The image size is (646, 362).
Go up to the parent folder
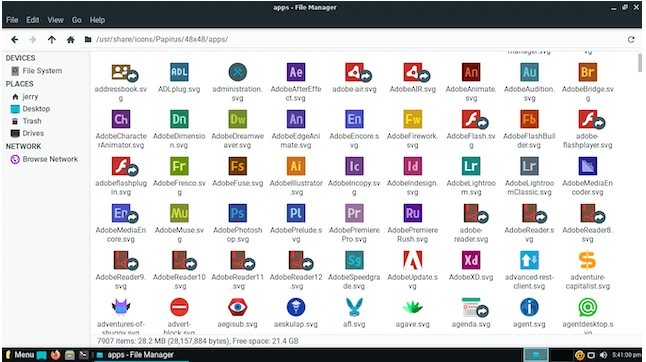tap(51, 40)
